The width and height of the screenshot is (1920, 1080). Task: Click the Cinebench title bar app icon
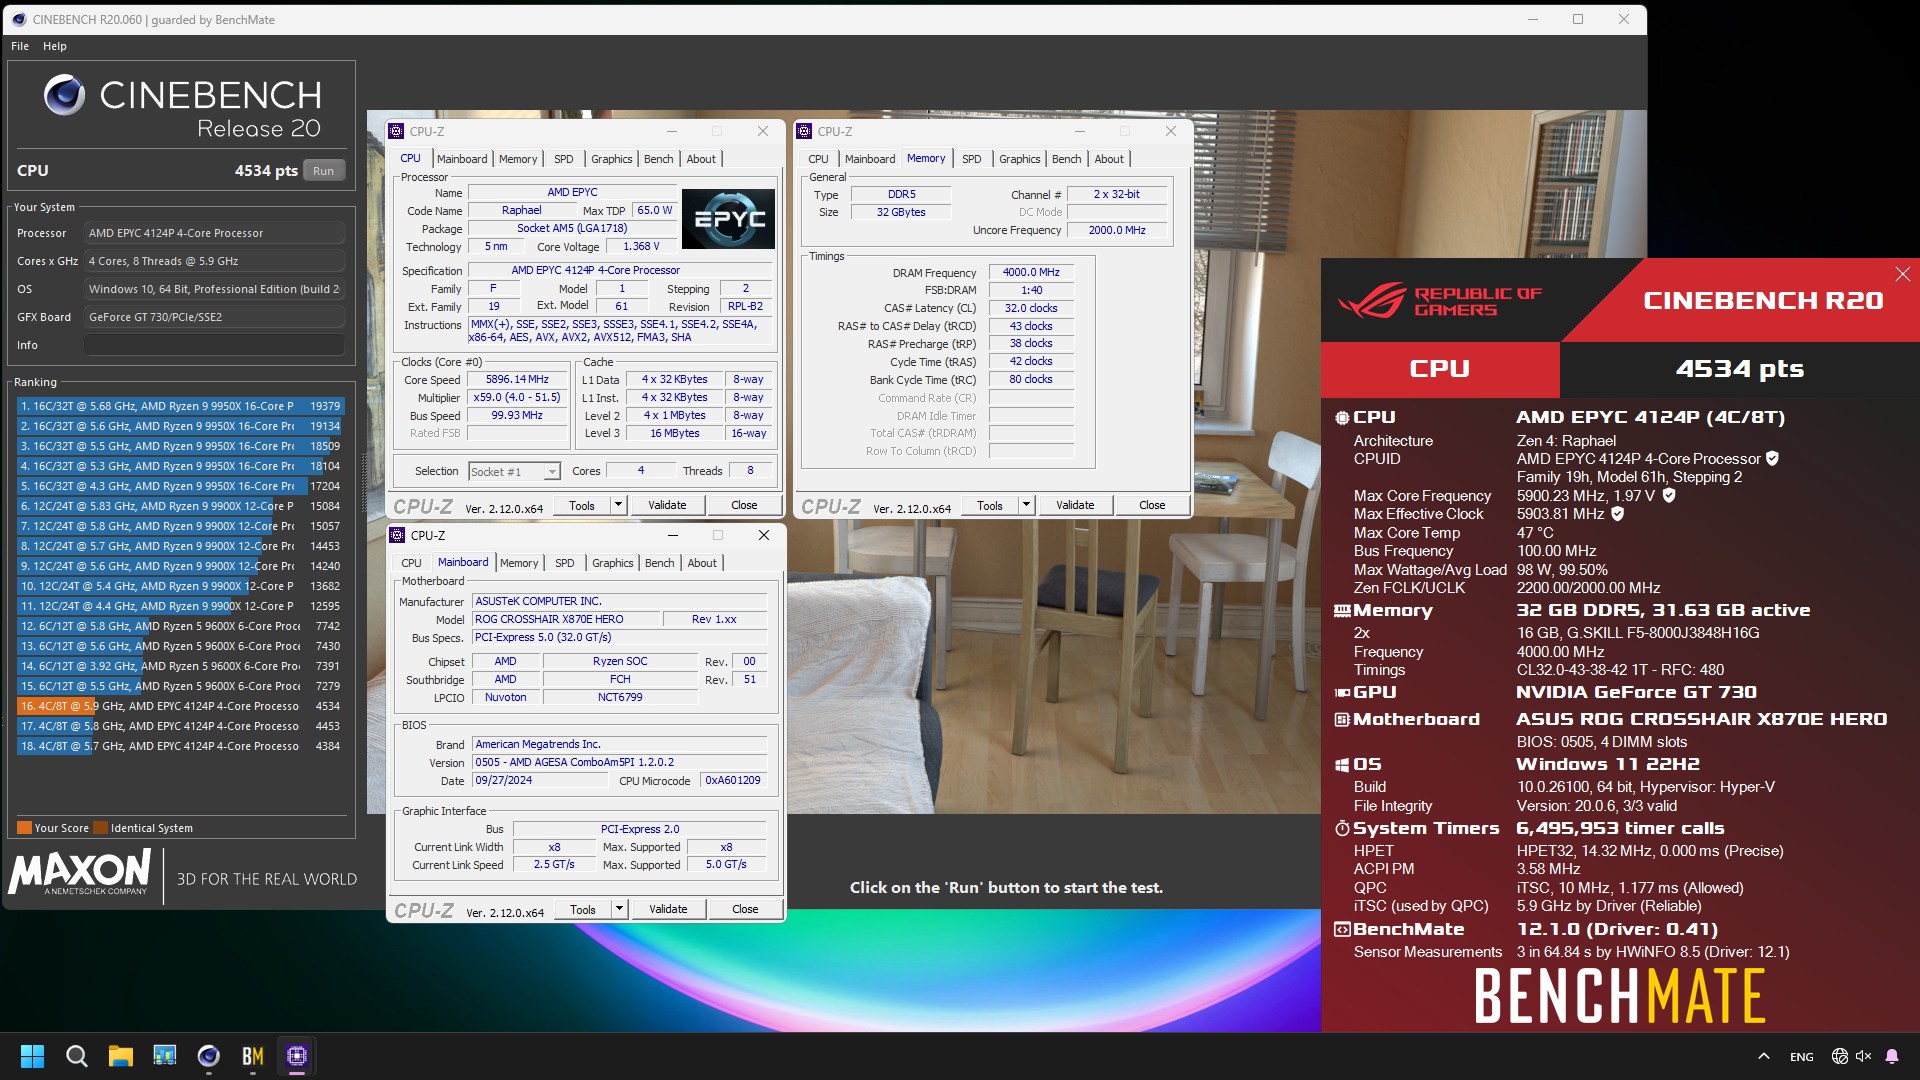pos(18,19)
